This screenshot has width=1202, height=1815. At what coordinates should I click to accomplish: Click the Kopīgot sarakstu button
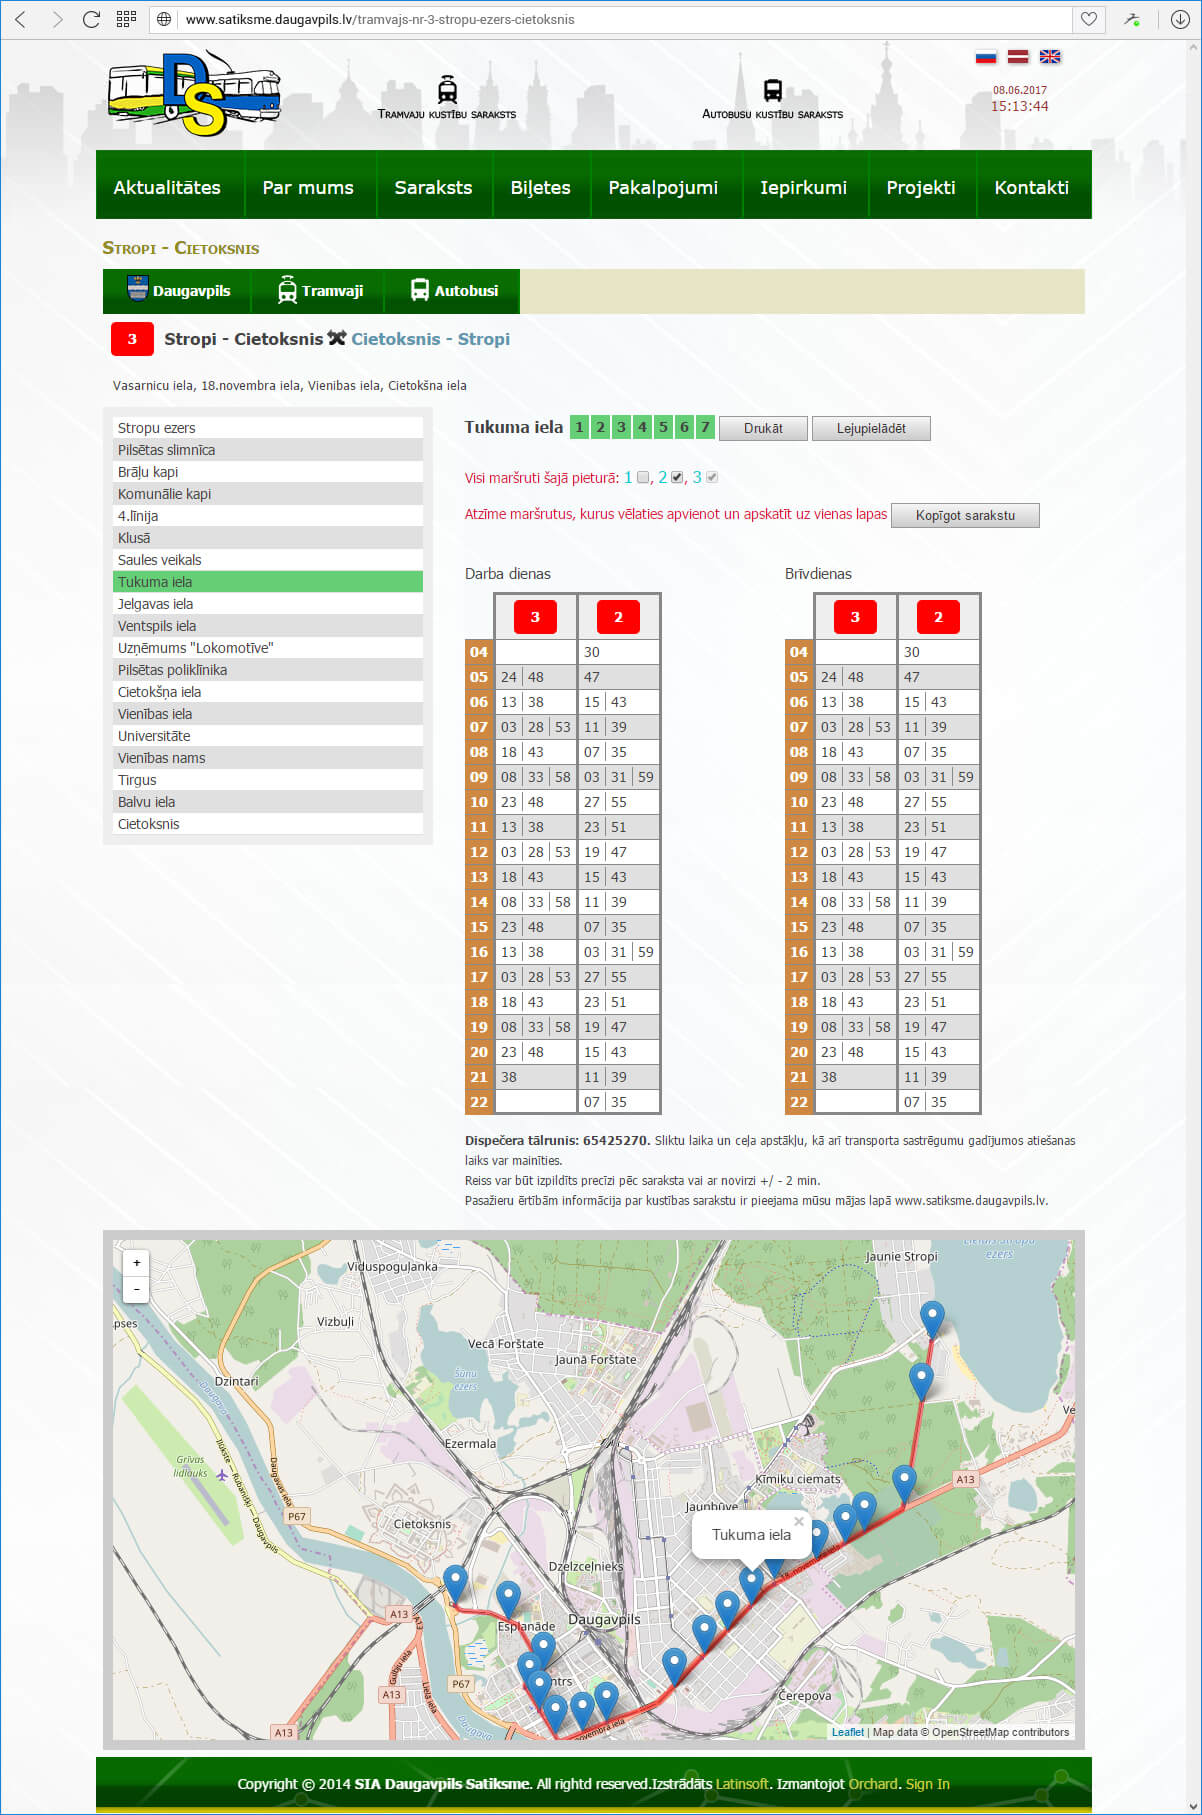965,515
